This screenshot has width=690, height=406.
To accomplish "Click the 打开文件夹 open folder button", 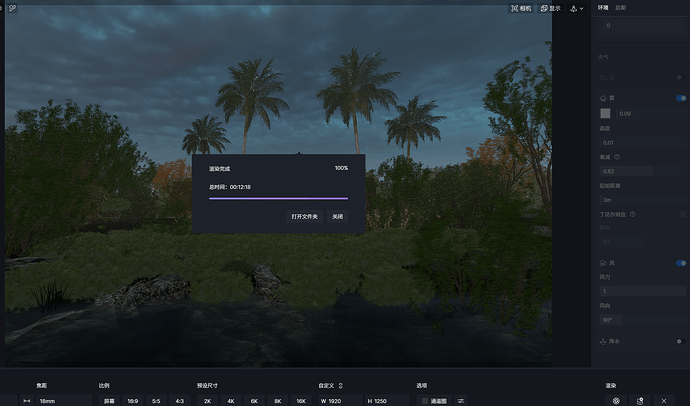I will pyautogui.click(x=304, y=216).
